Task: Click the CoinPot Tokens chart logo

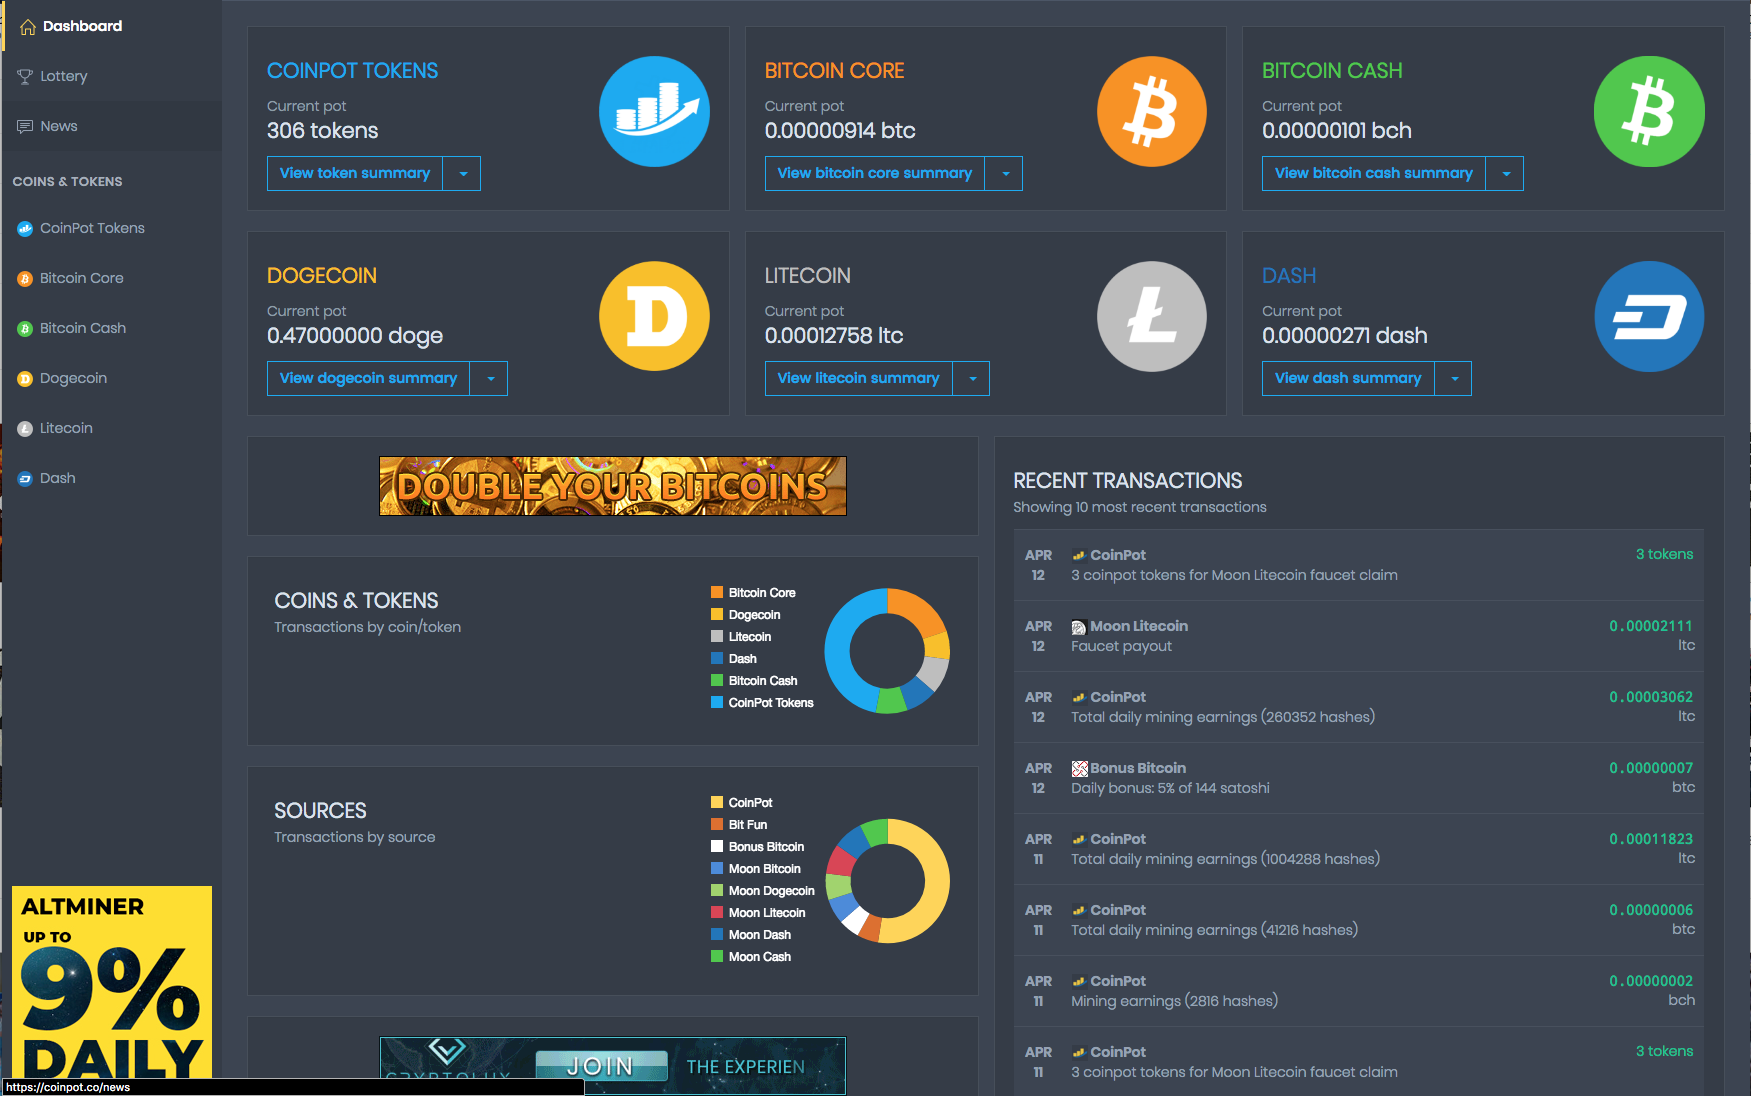Action: (654, 112)
